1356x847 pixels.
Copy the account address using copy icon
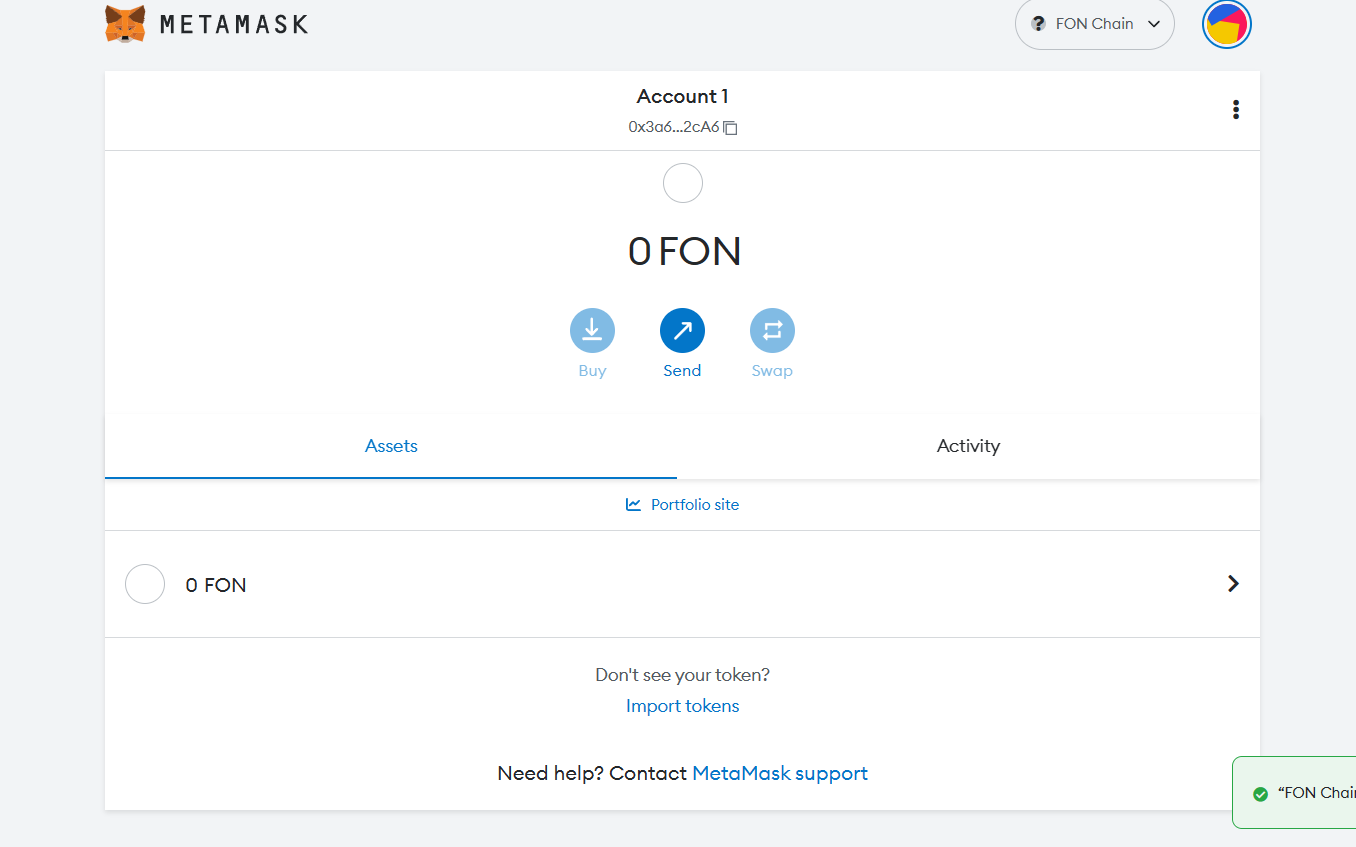tap(731, 128)
